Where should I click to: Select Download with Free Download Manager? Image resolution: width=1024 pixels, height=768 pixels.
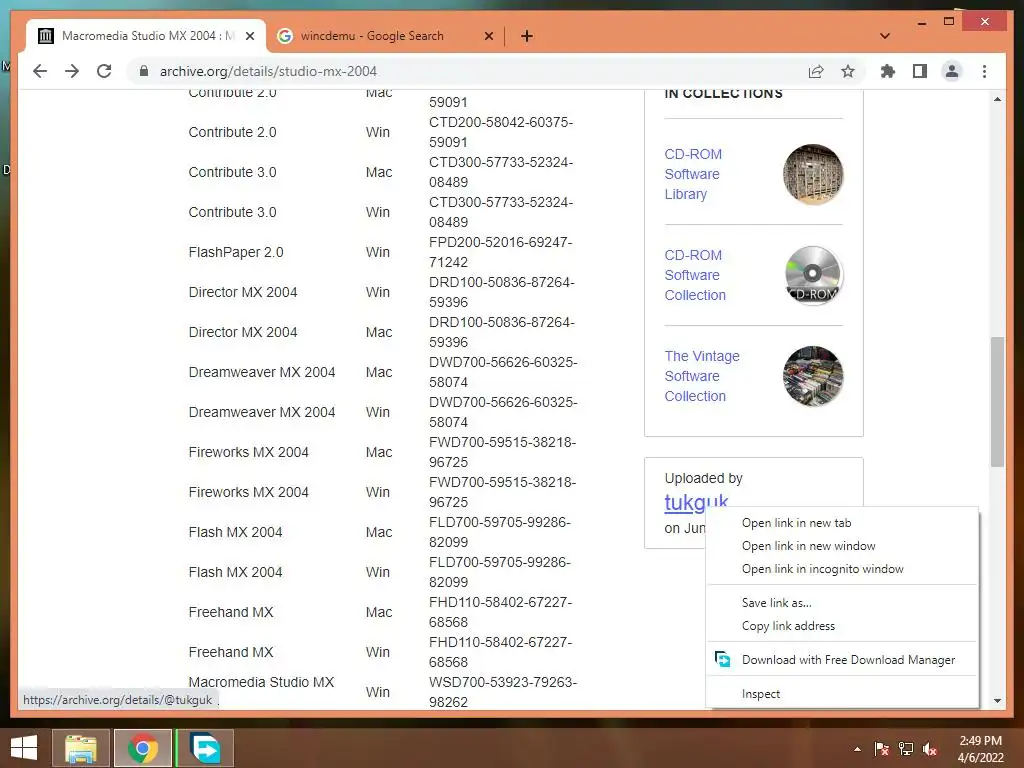848,660
